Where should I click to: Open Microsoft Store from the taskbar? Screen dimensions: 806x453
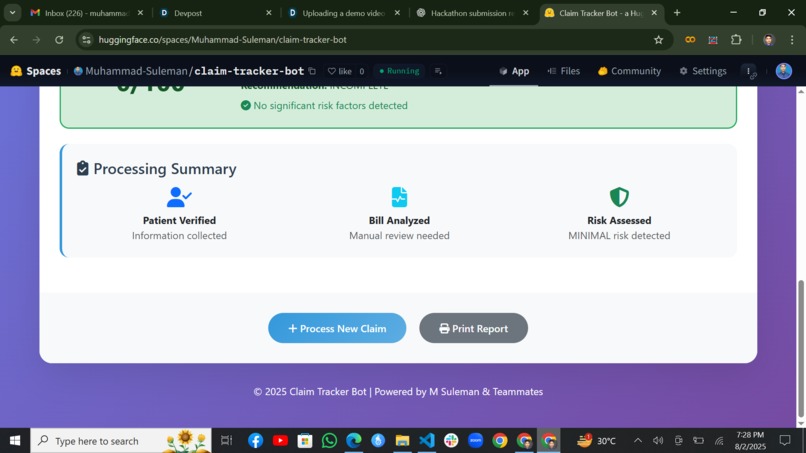(305, 441)
